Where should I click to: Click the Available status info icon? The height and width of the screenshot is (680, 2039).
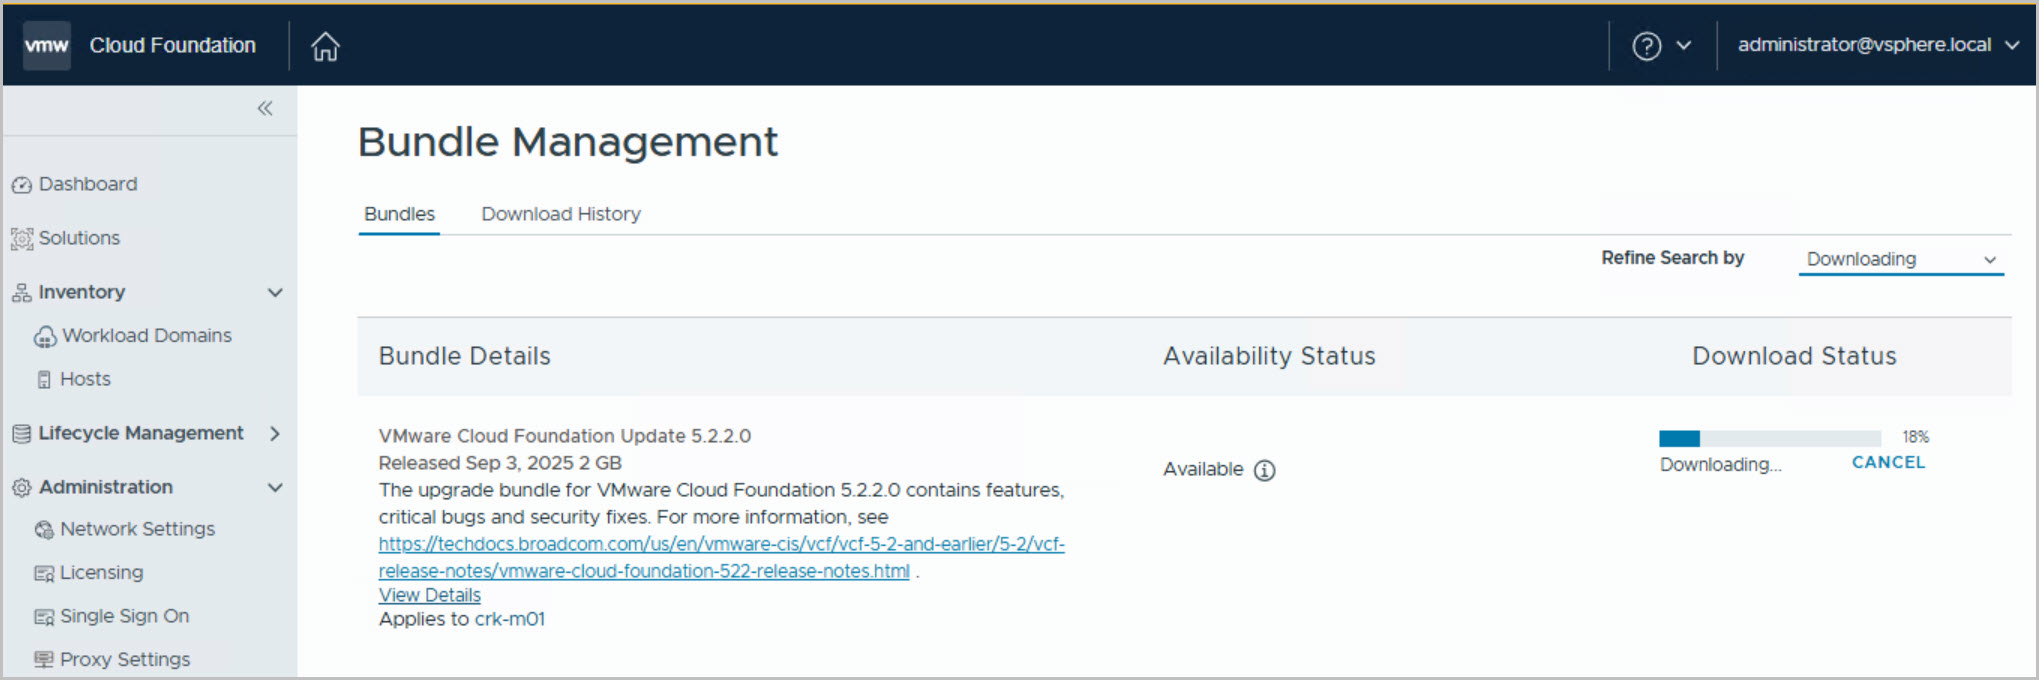click(1265, 470)
